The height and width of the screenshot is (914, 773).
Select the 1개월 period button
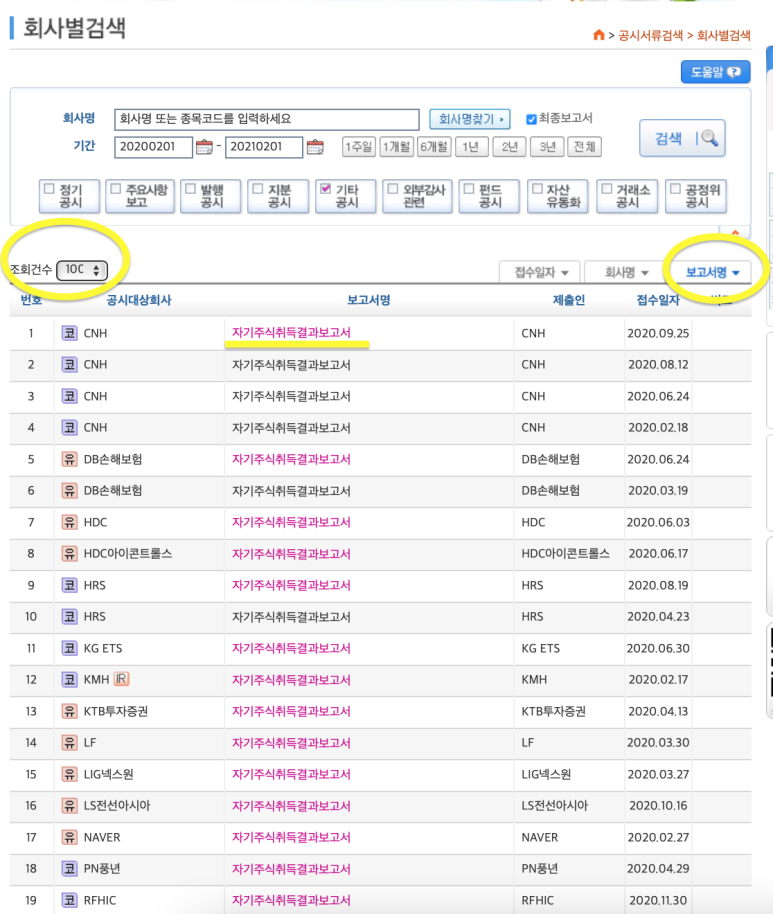(396, 147)
